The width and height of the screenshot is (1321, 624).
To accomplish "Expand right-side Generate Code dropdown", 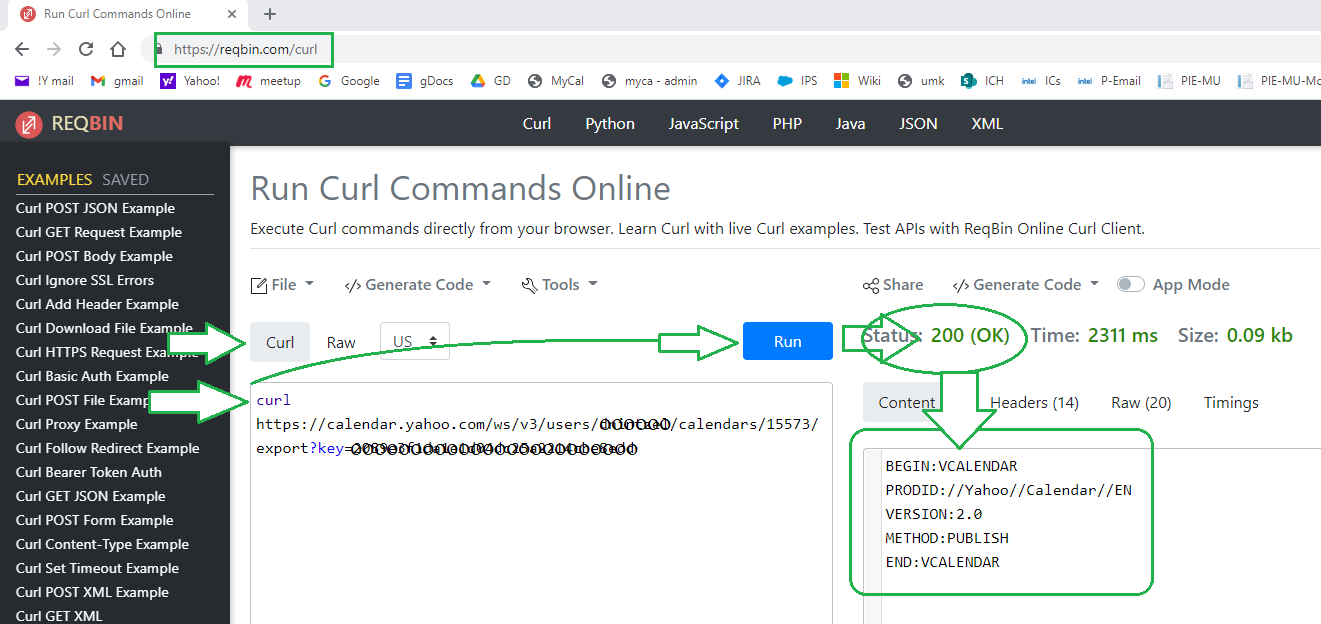I will [x=1026, y=285].
